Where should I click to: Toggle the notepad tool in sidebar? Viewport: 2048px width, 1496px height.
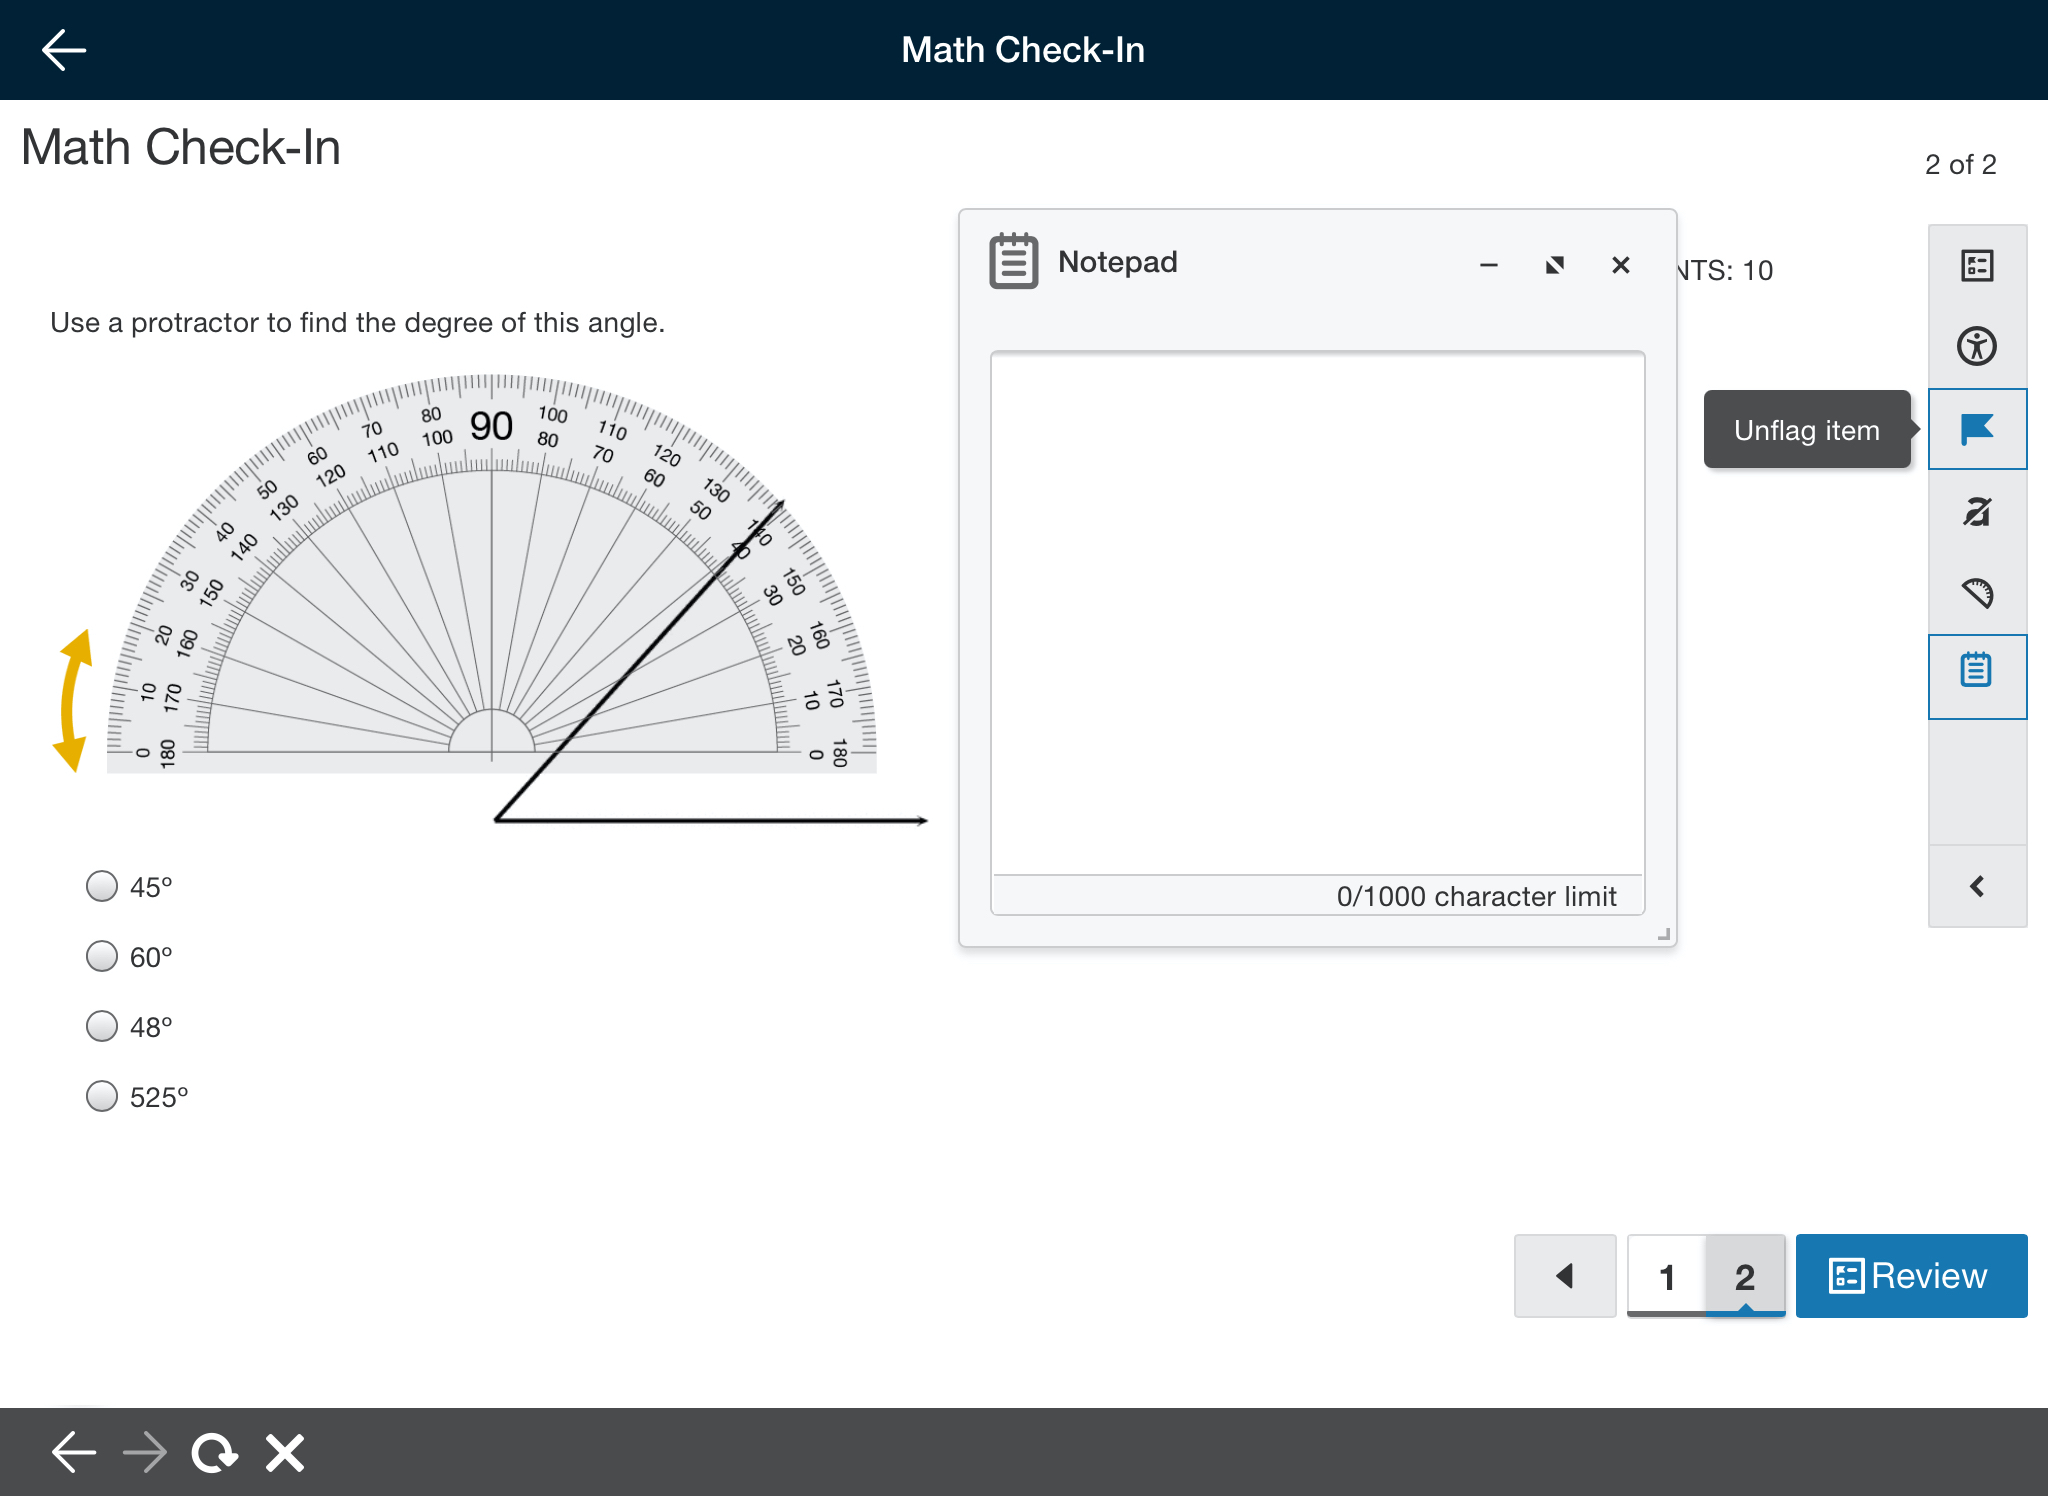click(1977, 671)
